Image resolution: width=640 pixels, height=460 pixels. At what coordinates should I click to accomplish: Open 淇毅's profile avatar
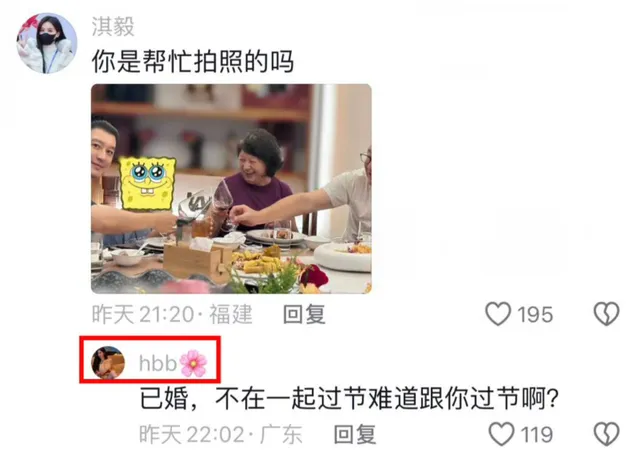(x=47, y=43)
